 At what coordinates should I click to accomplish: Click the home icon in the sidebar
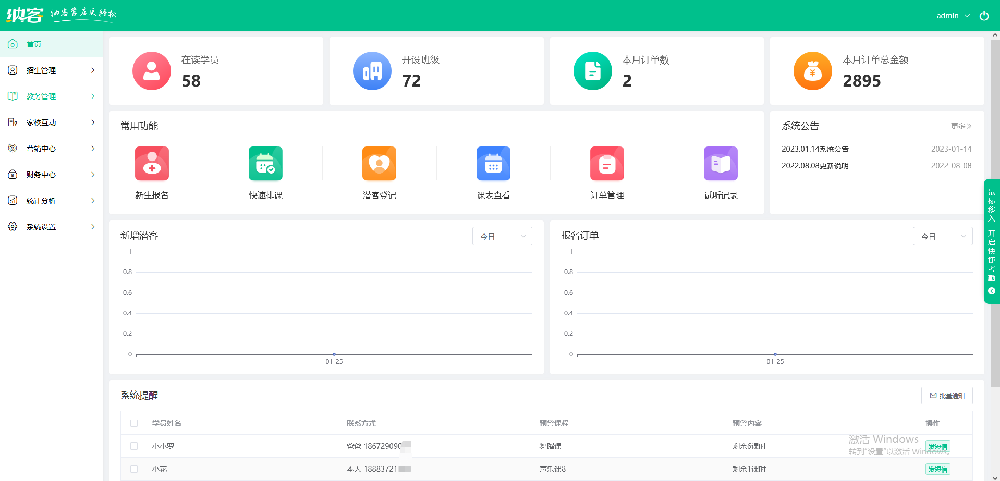click(x=12, y=44)
